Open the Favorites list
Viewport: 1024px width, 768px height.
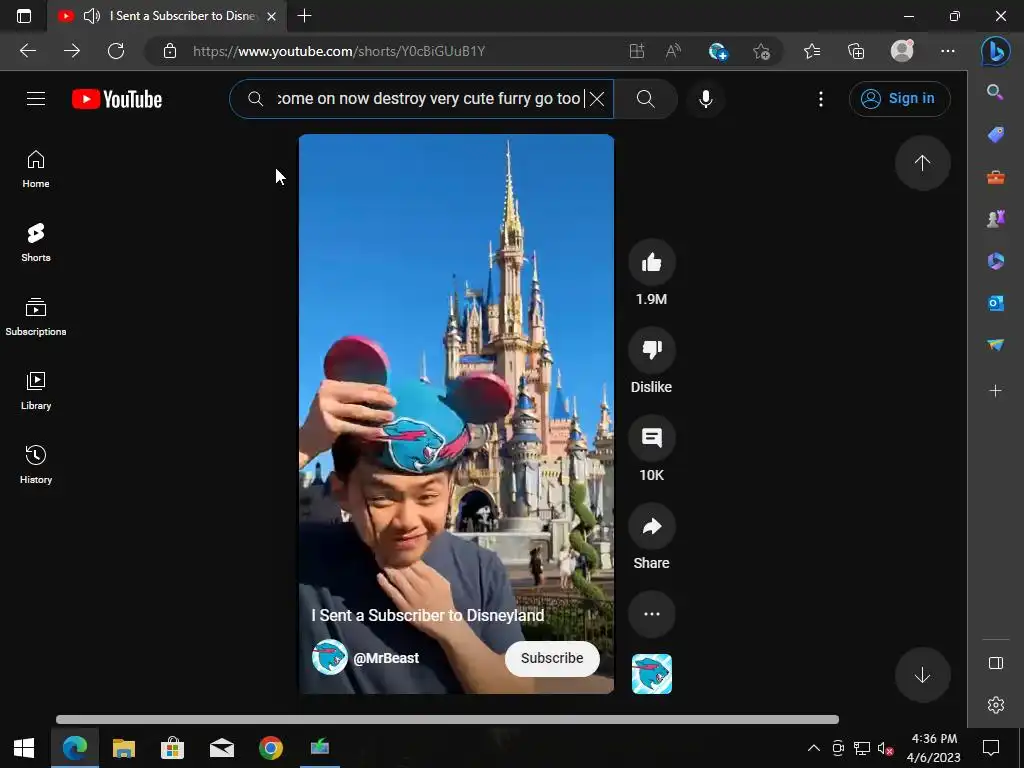[812, 51]
